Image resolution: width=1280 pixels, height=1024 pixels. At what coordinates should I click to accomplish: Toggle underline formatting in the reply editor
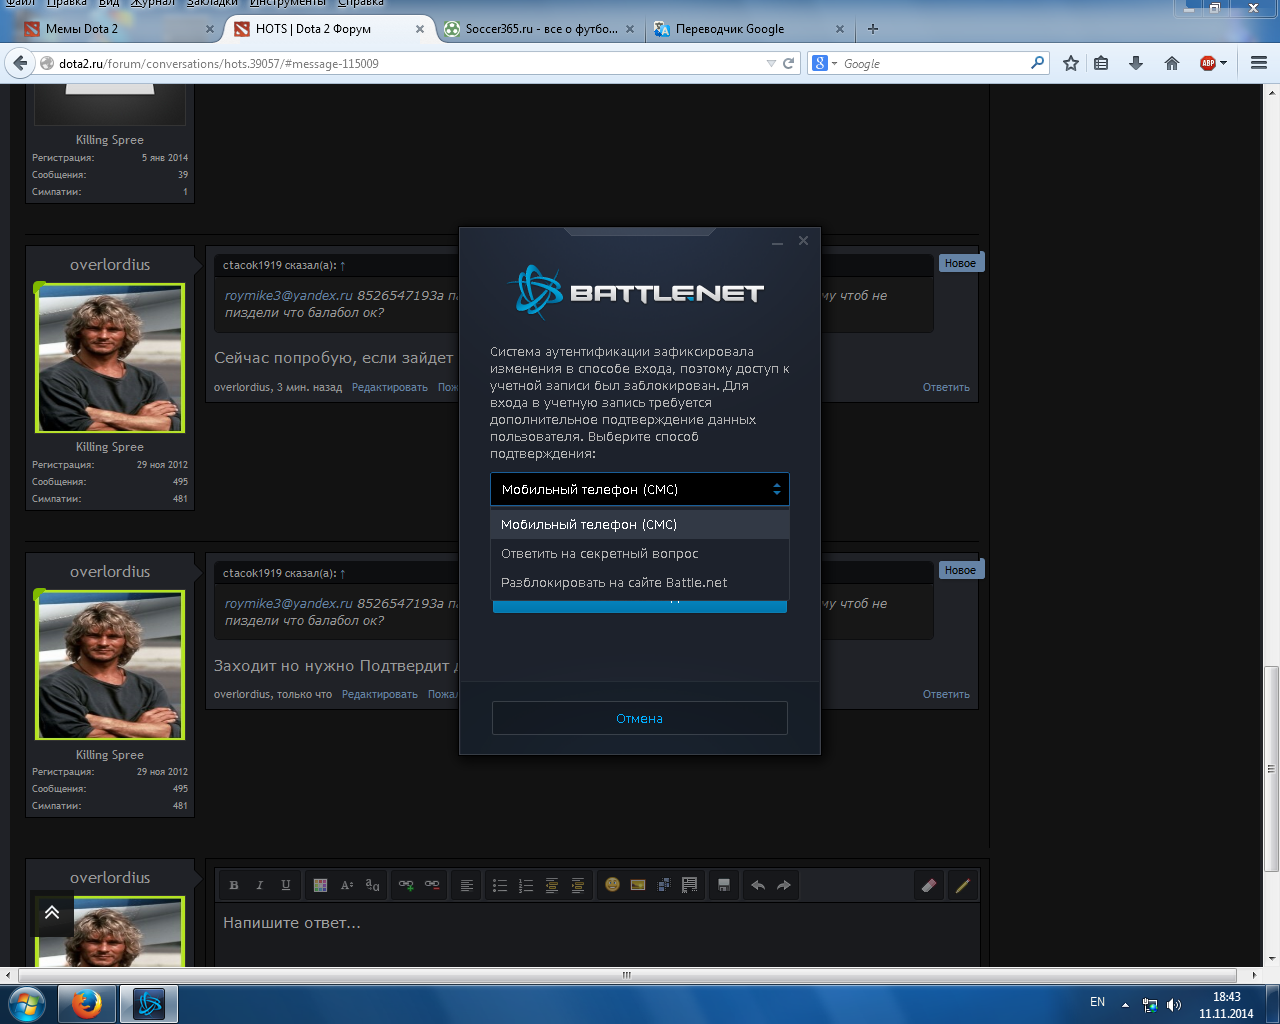(x=286, y=885)
